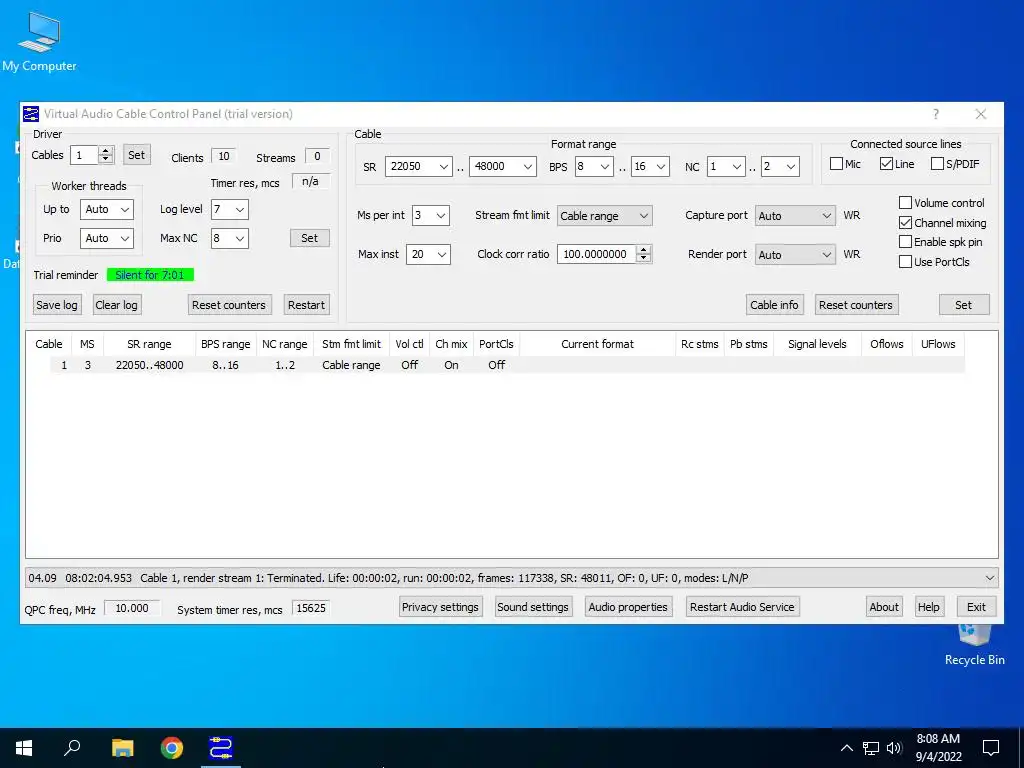Screen dimensions: 1024x768
Task: Click Save log button
Action: (x=57, y=305)
